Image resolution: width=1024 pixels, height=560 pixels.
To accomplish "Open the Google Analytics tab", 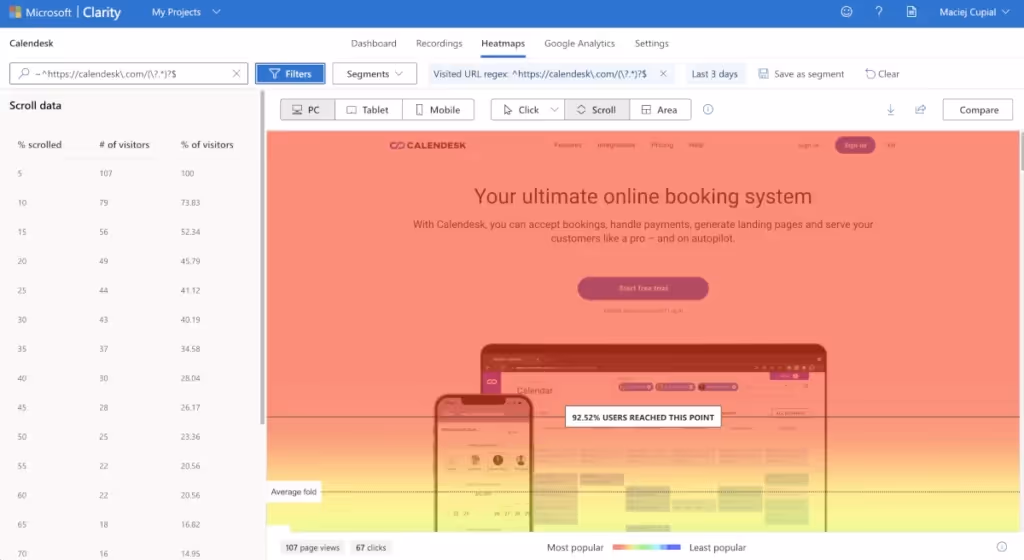I will 579,43.
